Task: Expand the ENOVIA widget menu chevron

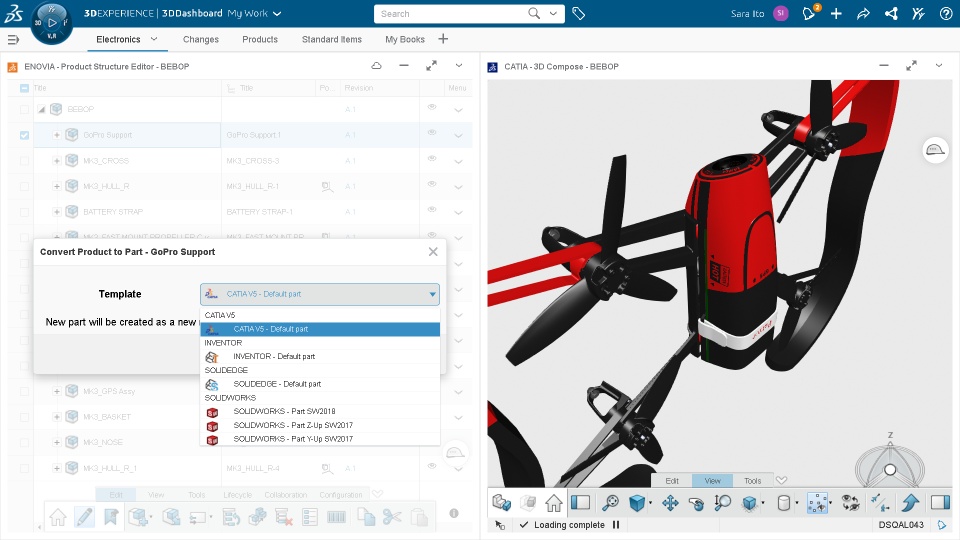Action: [x=459, y=66]
